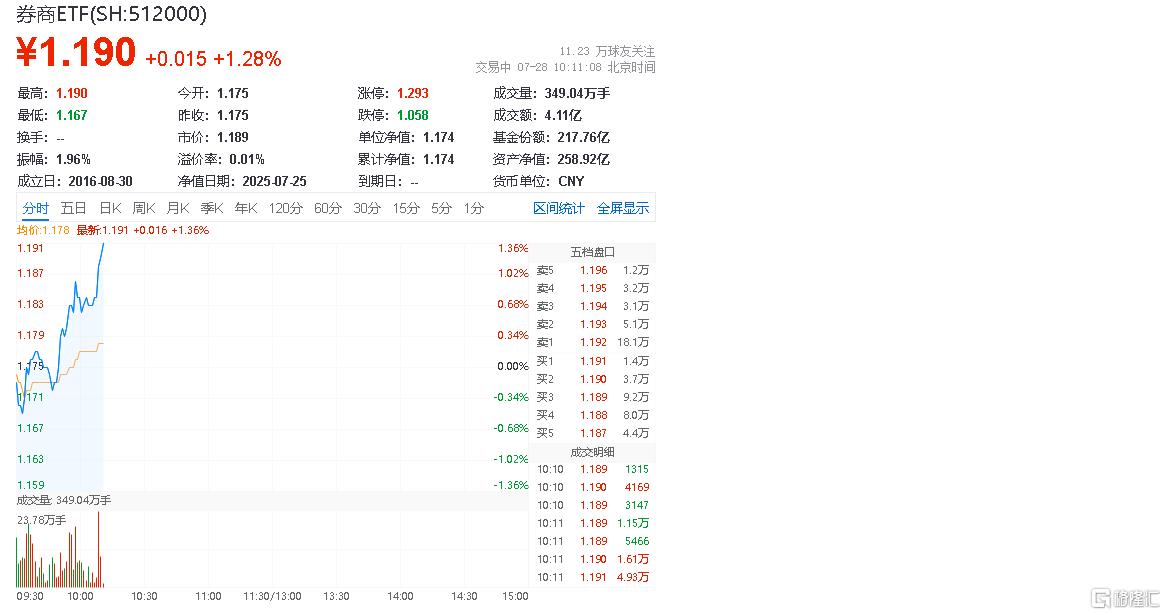Screen dimensions: 1166x615
Task: Click the trade row with volume 1315
Action: (x=593, y=469)
